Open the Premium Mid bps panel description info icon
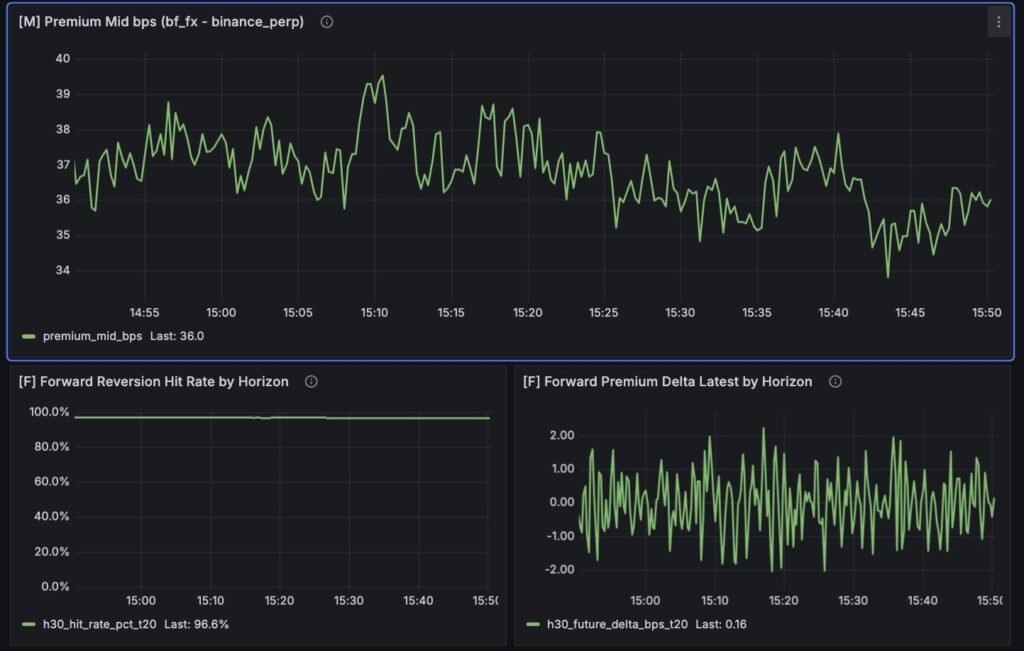This screenshot has width=1024, height=651. point(326,22)
